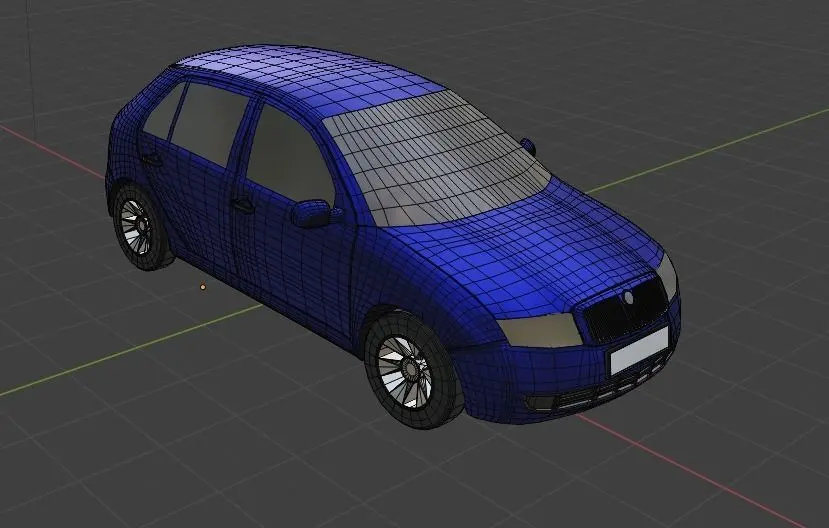Image resolution: width=829 pixels, height=528 pixels.
Task: Select the car's front wheel
Action: tap(413, 368)
